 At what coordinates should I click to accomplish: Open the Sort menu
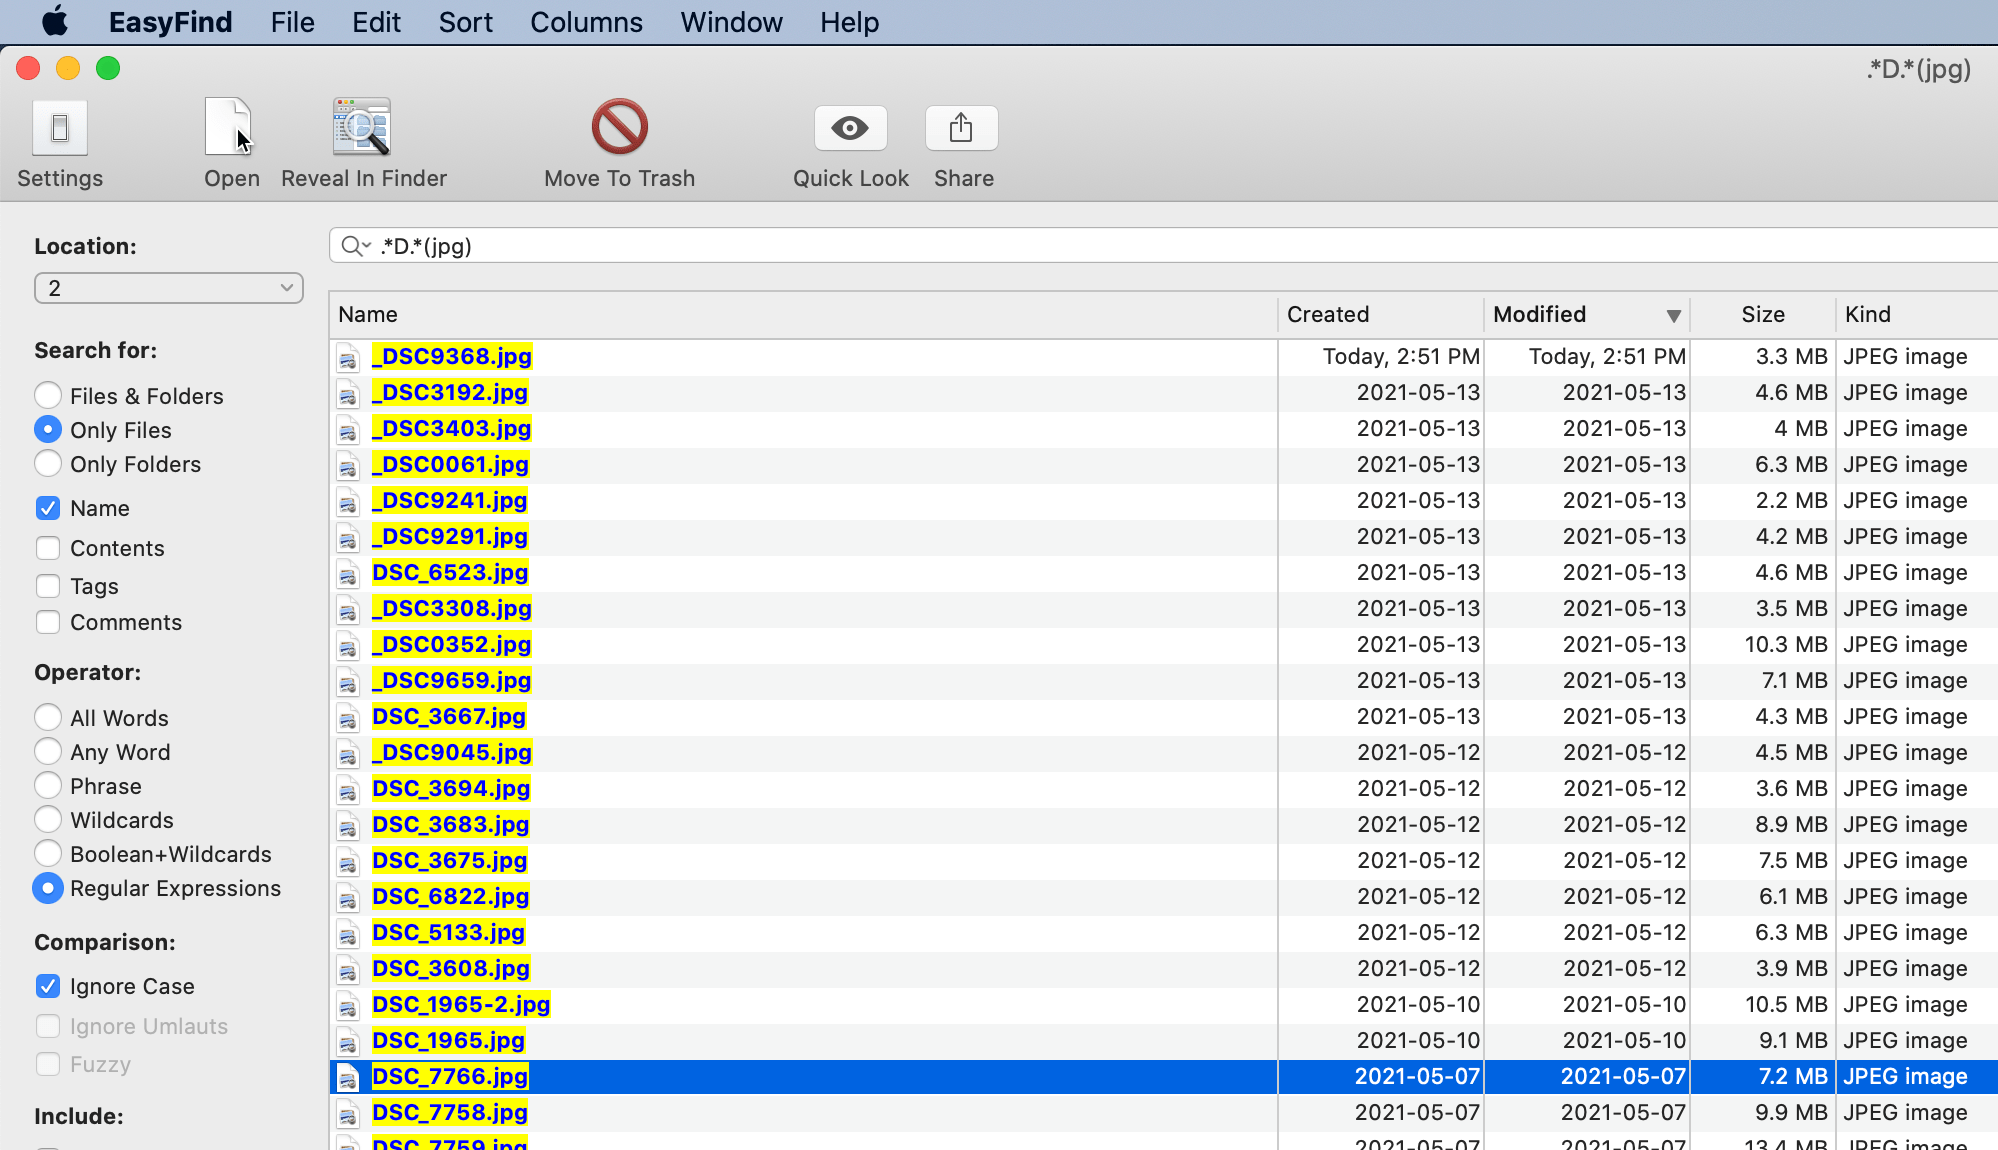tap(464, 21)
